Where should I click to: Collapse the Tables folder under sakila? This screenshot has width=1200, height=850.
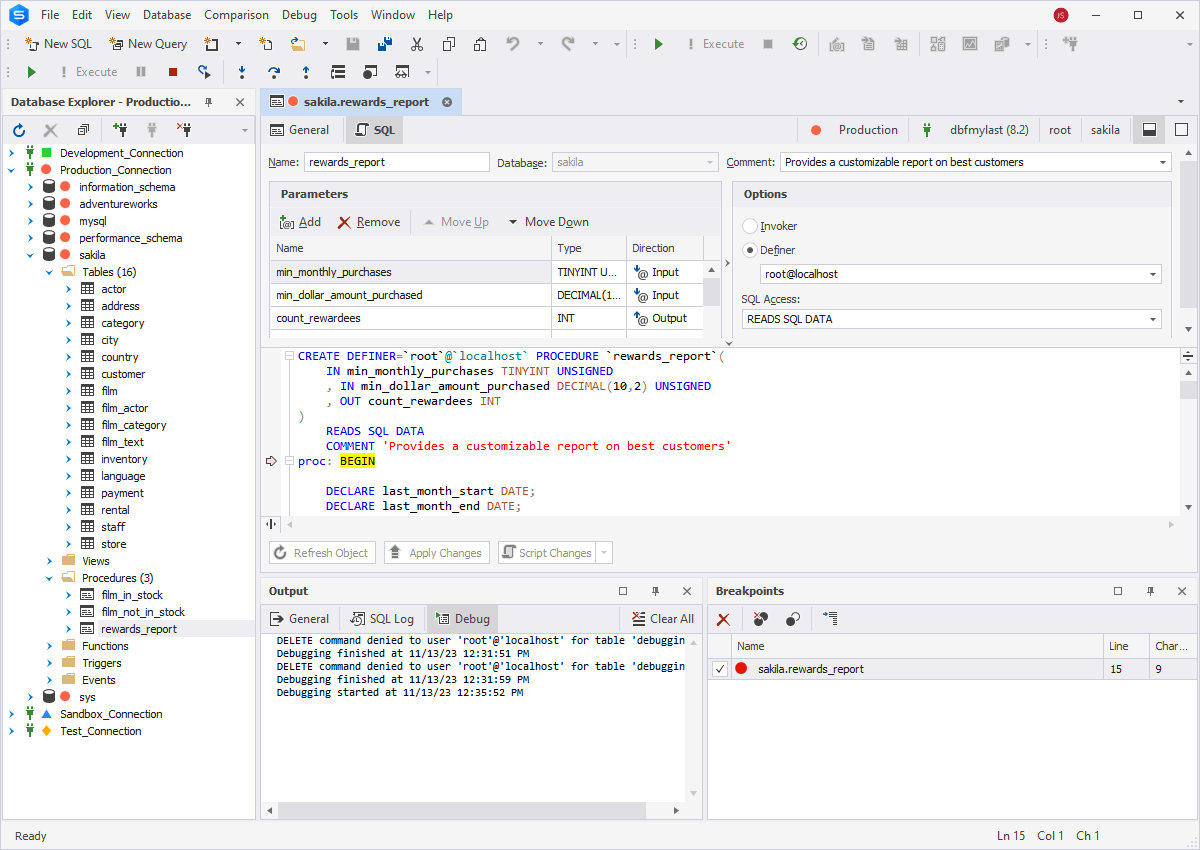click(48, 271)
